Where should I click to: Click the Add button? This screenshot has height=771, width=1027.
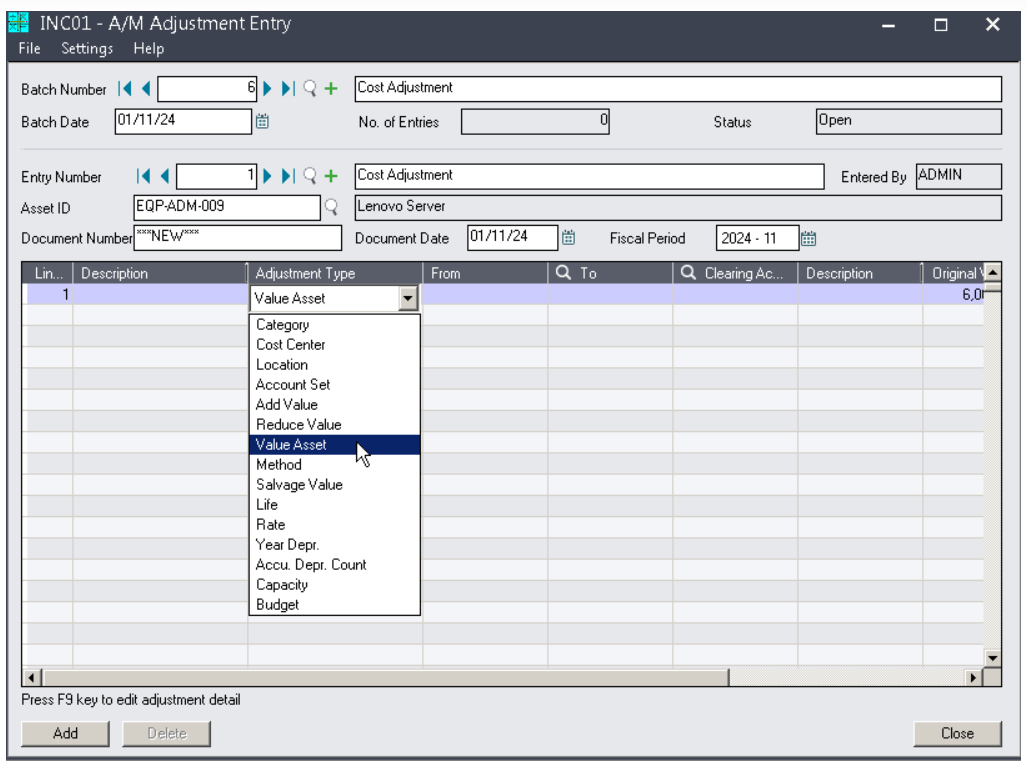(66, 733)
